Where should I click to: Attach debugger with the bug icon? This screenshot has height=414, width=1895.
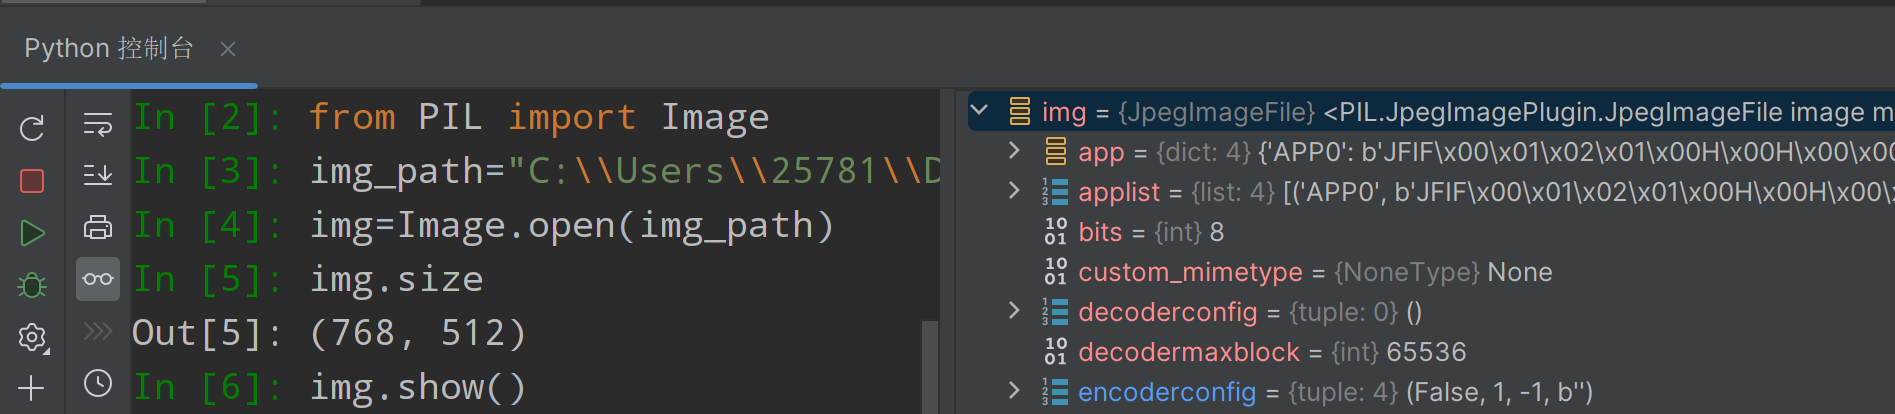(32, 285)
